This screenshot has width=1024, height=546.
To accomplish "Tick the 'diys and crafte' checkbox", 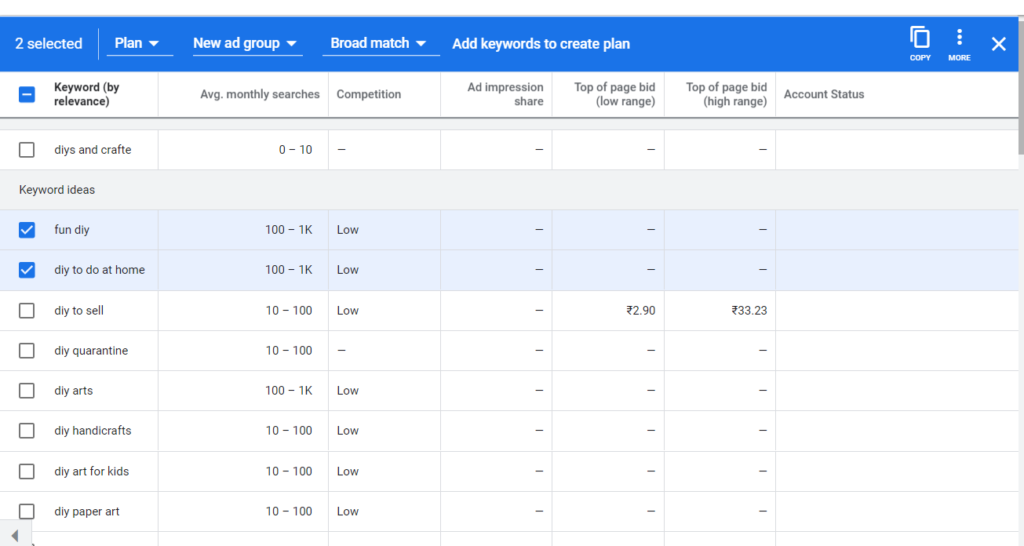I will coord(27,150).
